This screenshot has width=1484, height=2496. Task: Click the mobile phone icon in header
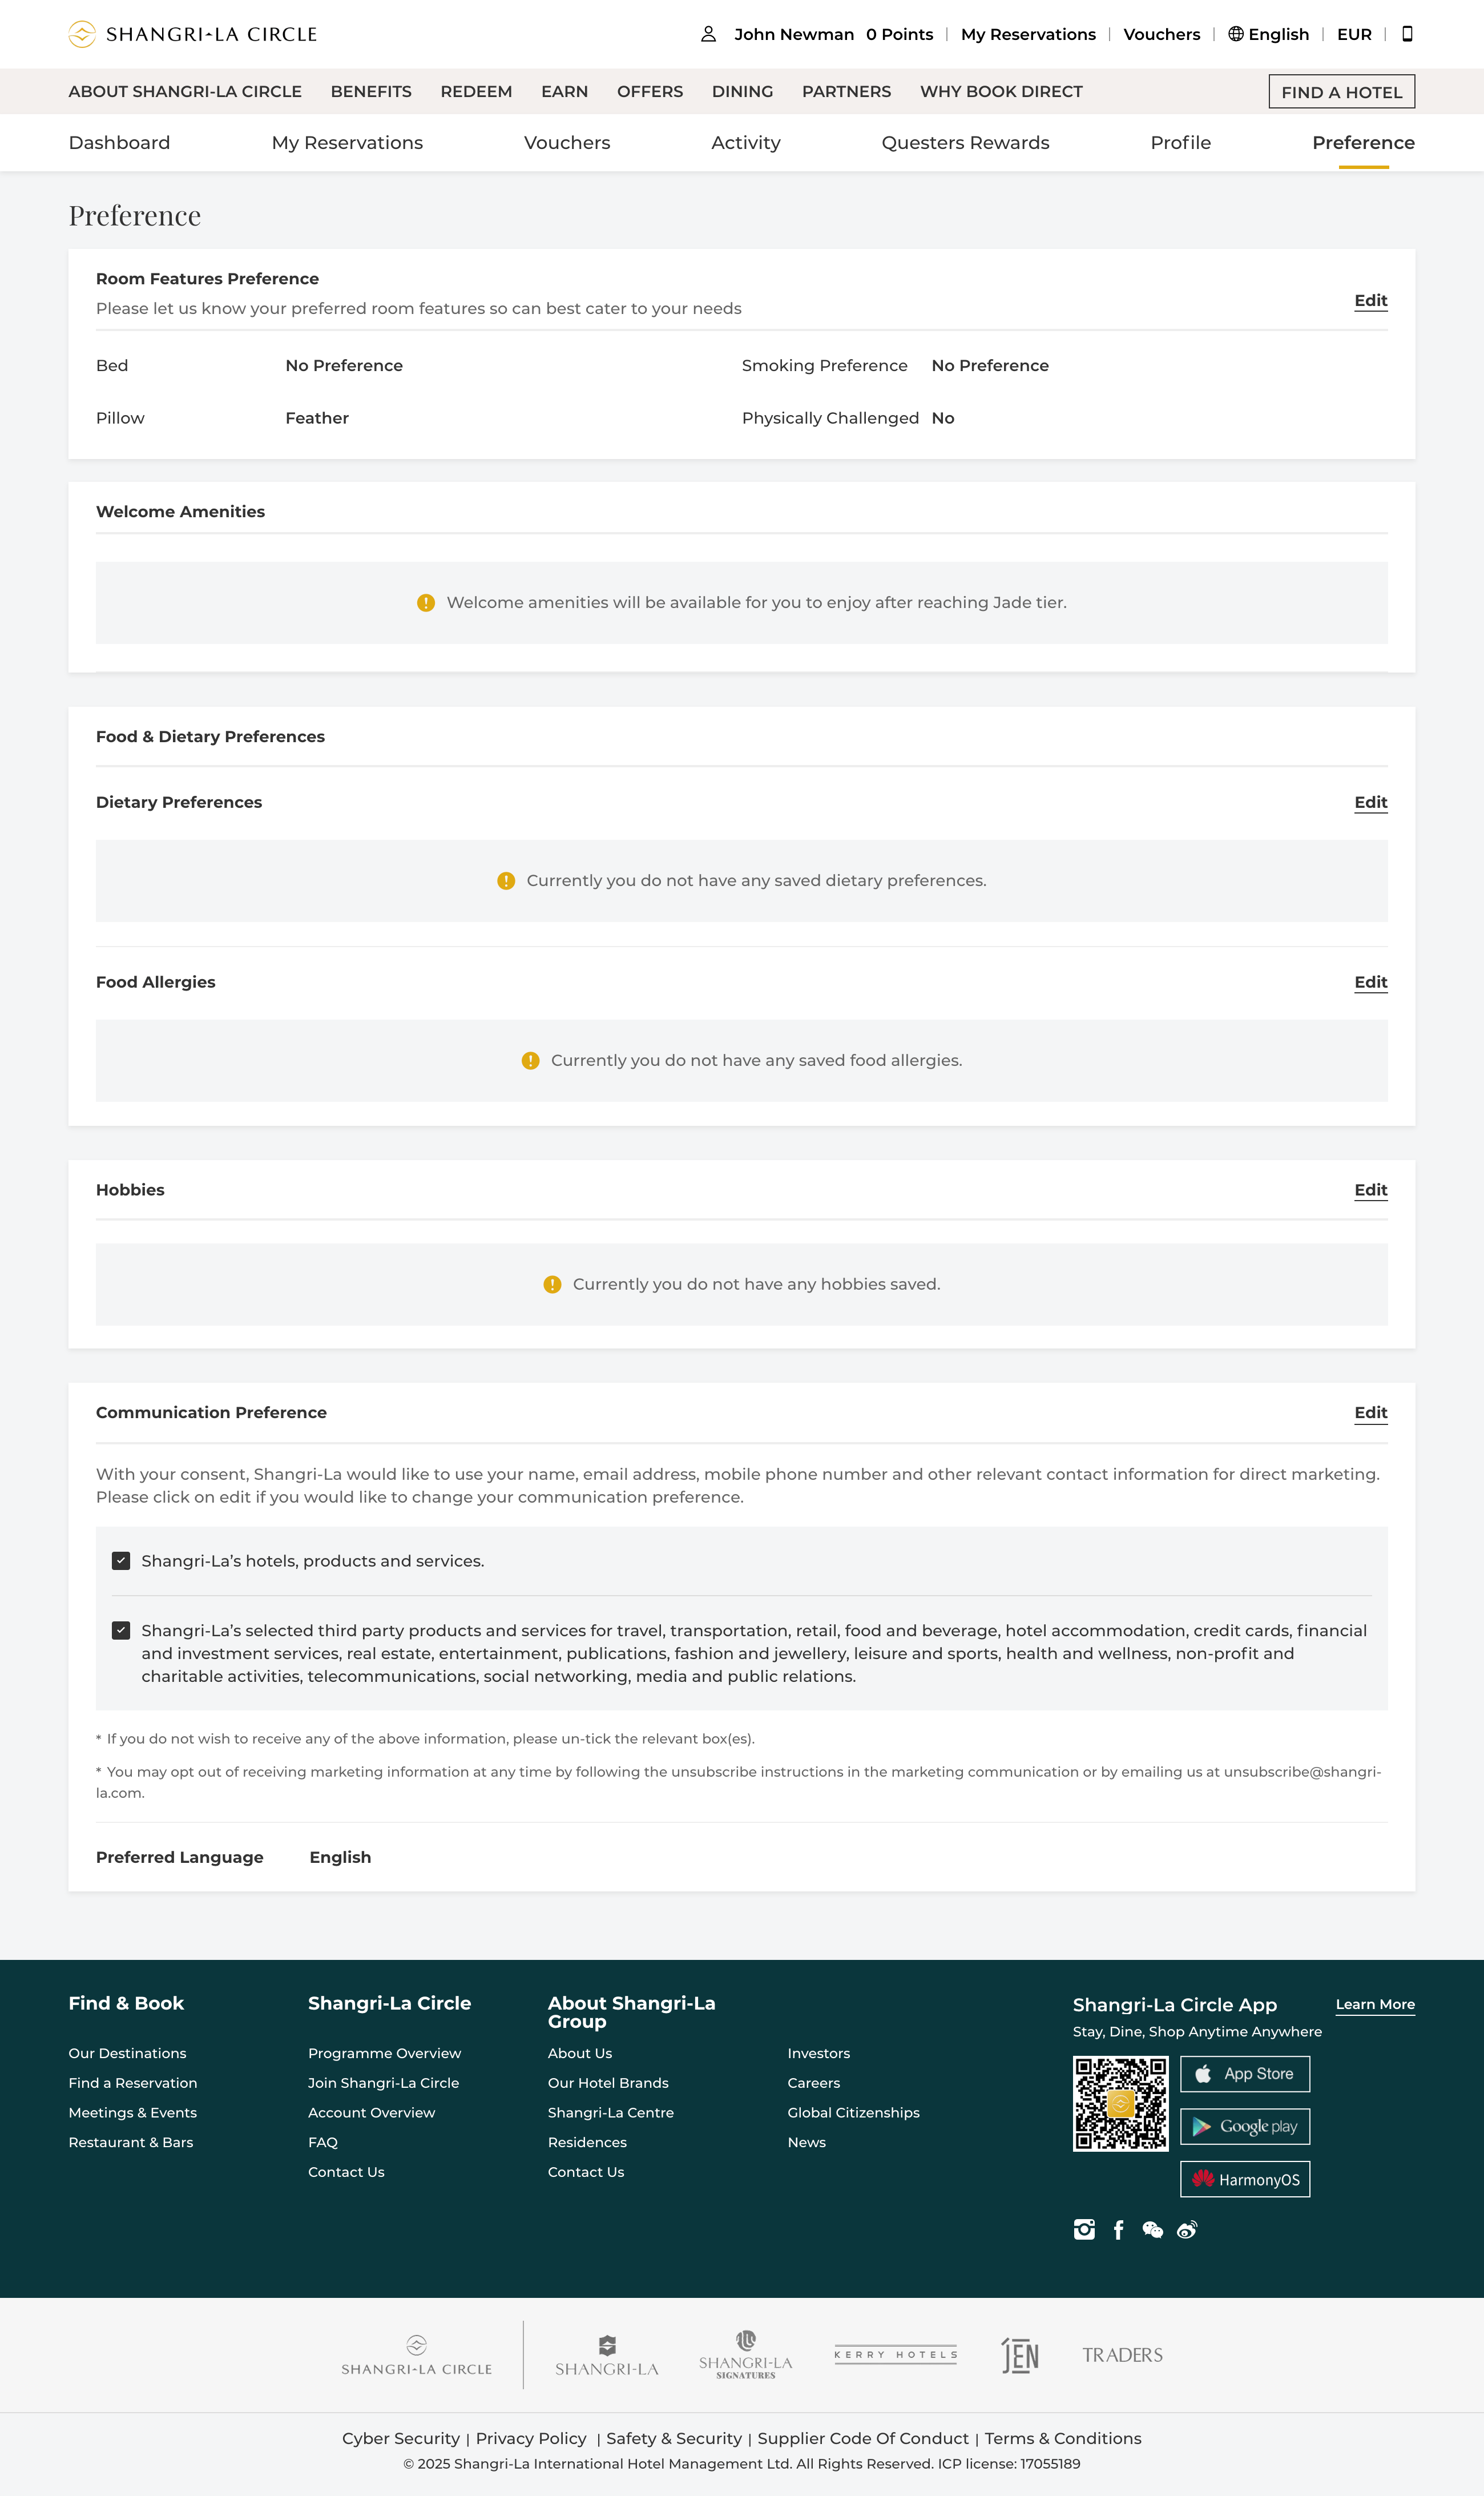(x=1407, y=34)
